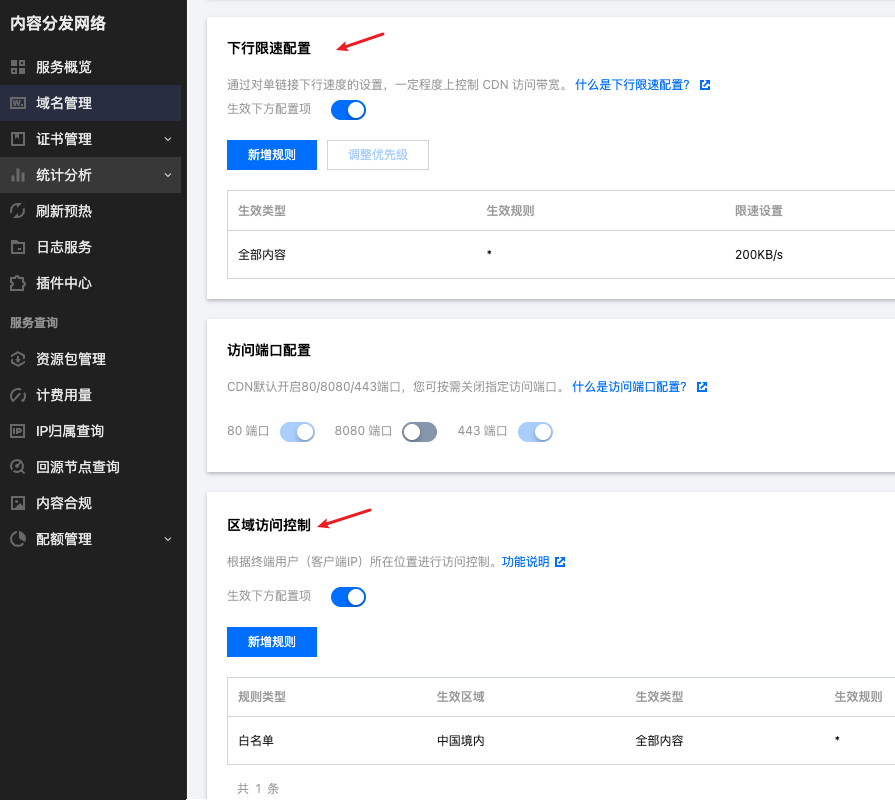Screen dimensions: 895x800
Task: Open the 什么是下行限速配置? link
Action: click(x=632, y=85)
